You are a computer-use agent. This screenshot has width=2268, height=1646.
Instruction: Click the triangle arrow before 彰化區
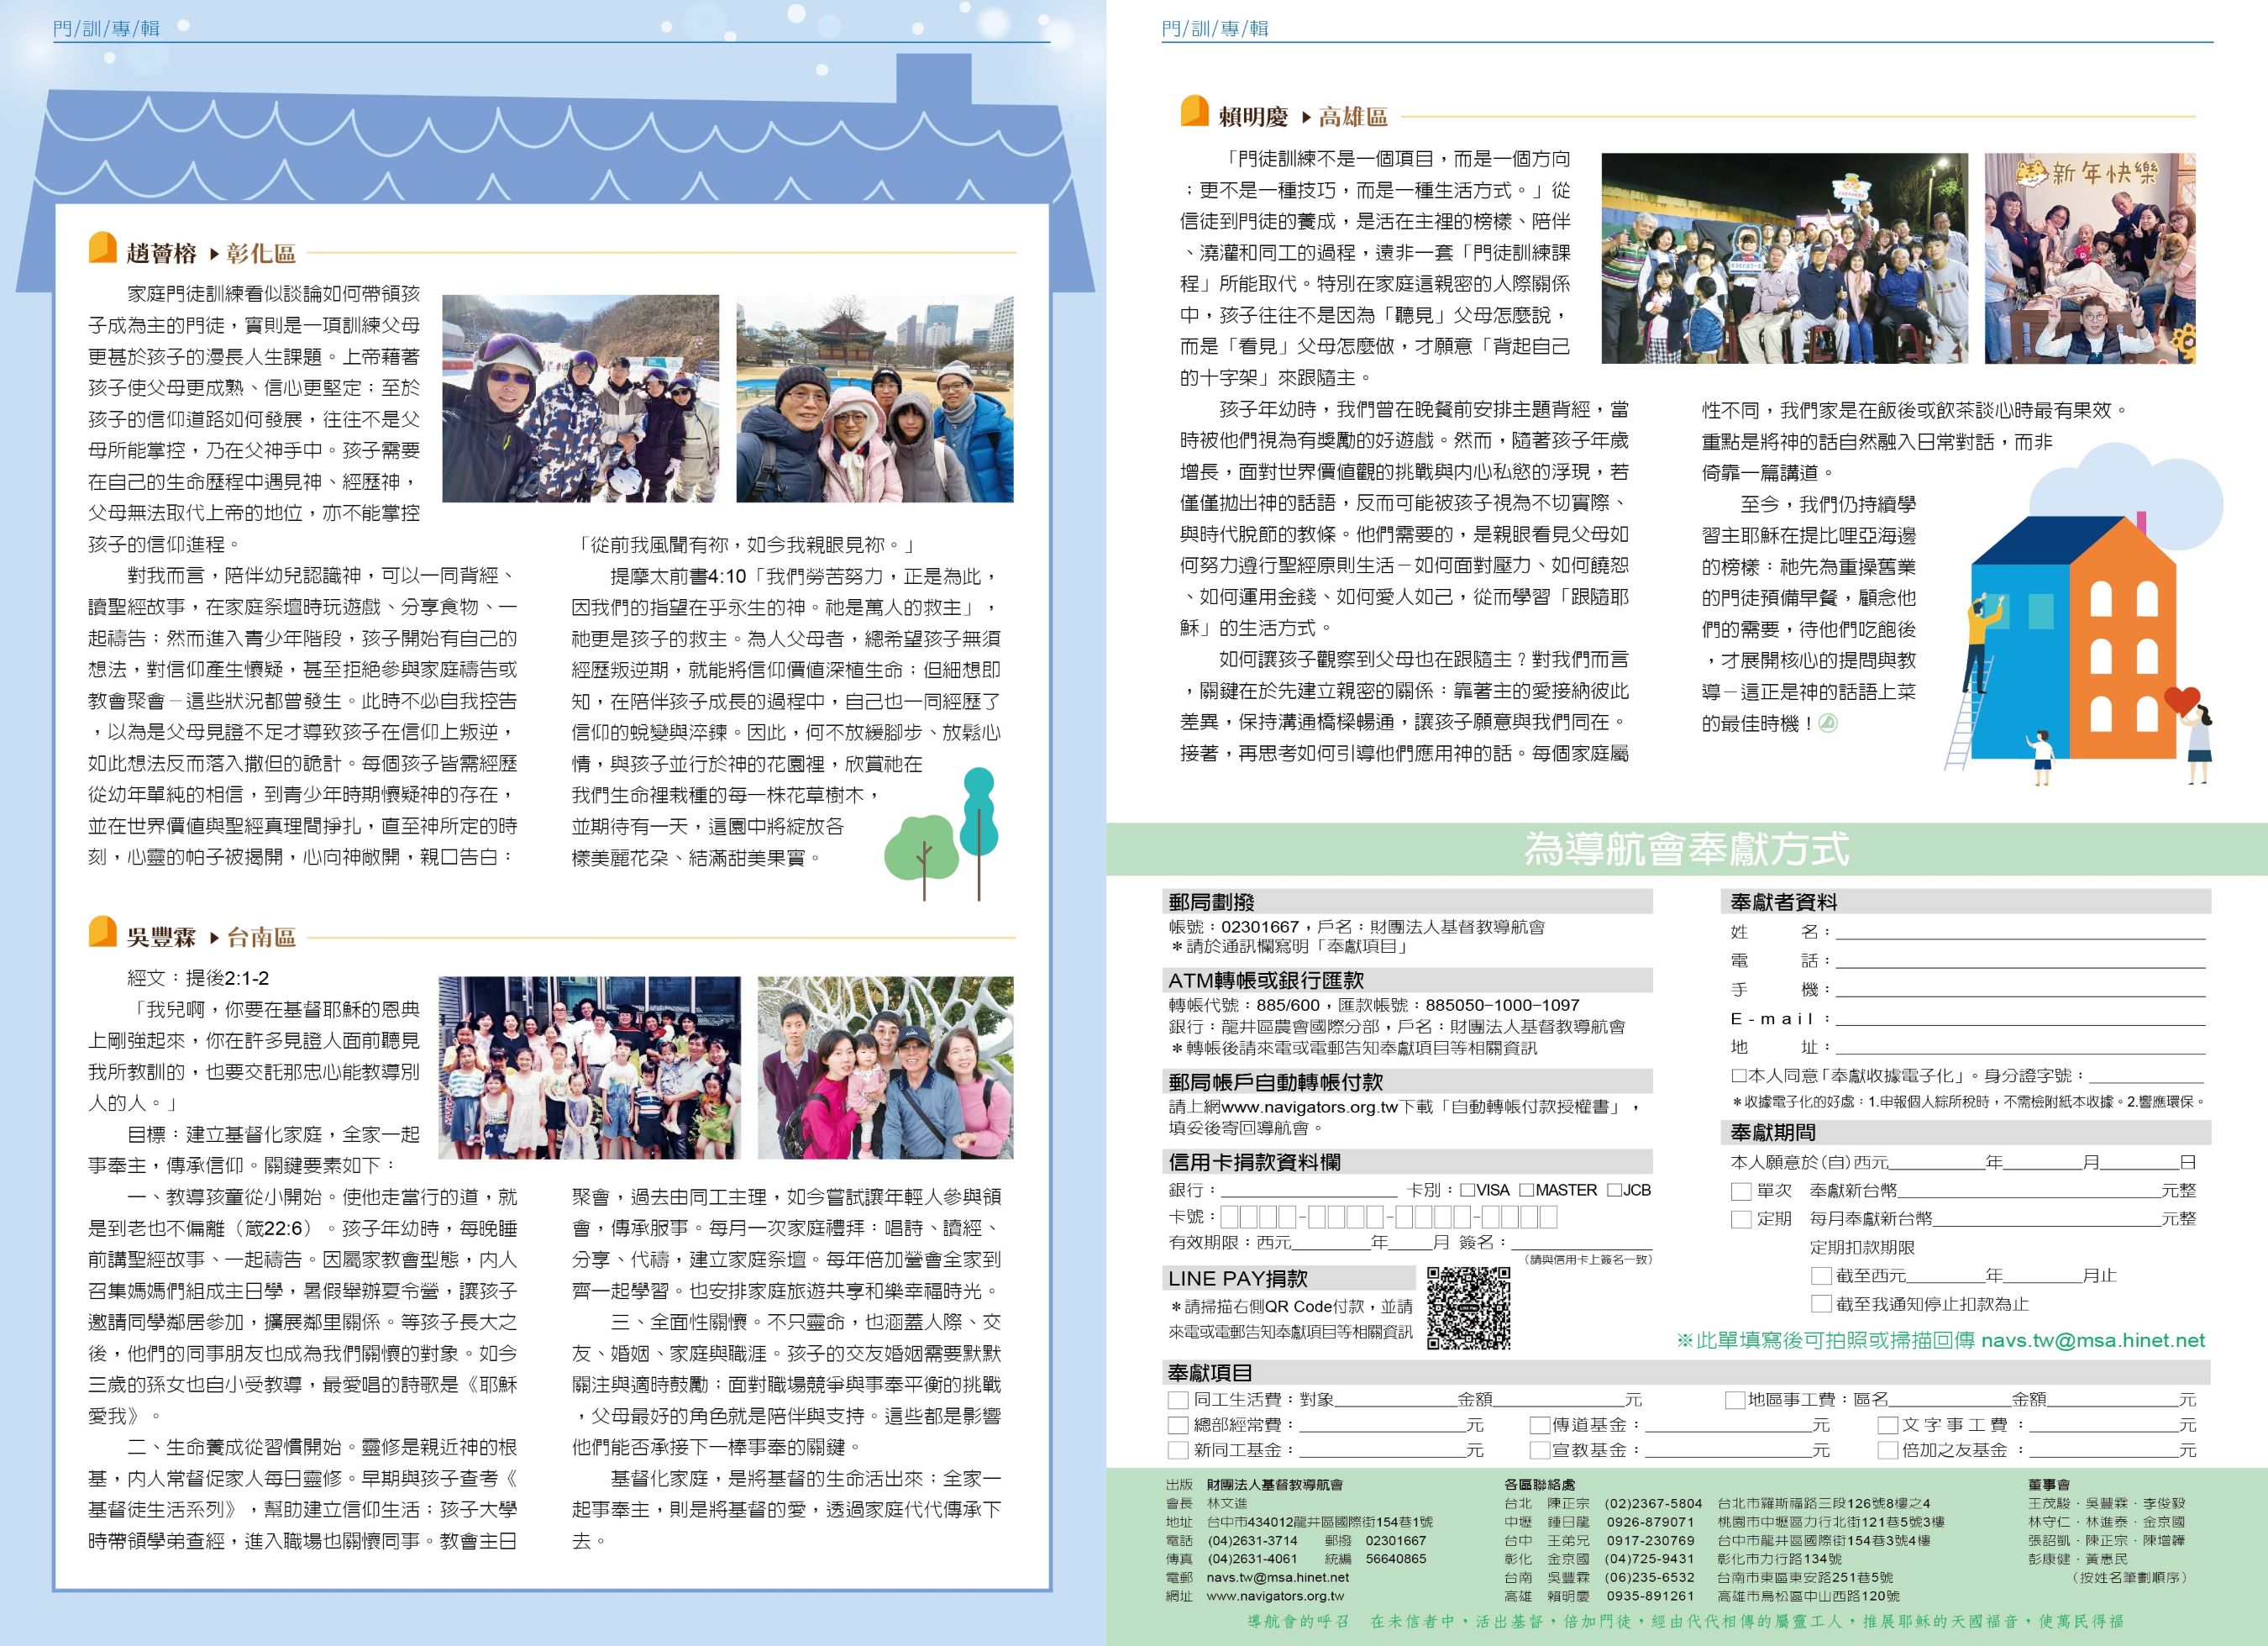[214, 254]
